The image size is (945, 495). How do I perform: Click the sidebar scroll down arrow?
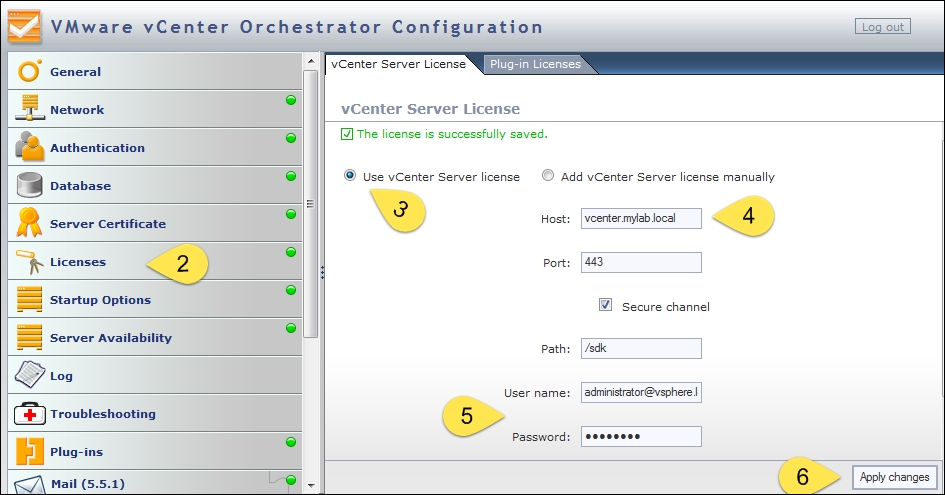[311, 485]
